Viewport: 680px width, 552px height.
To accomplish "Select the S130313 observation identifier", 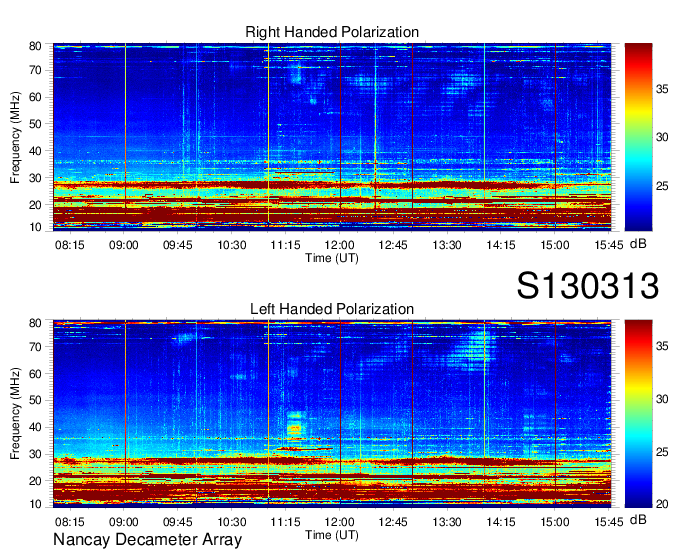I will (588, 286).
